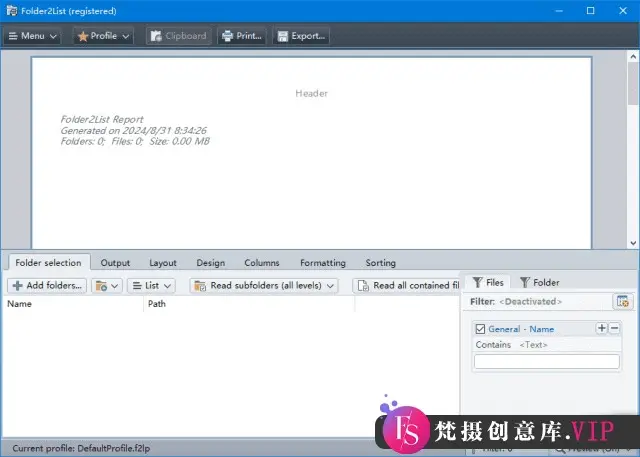Click the Folders: 0; Files: 0 line
The height and width of the screenshot is (457, 640).
tap(135, 142)
